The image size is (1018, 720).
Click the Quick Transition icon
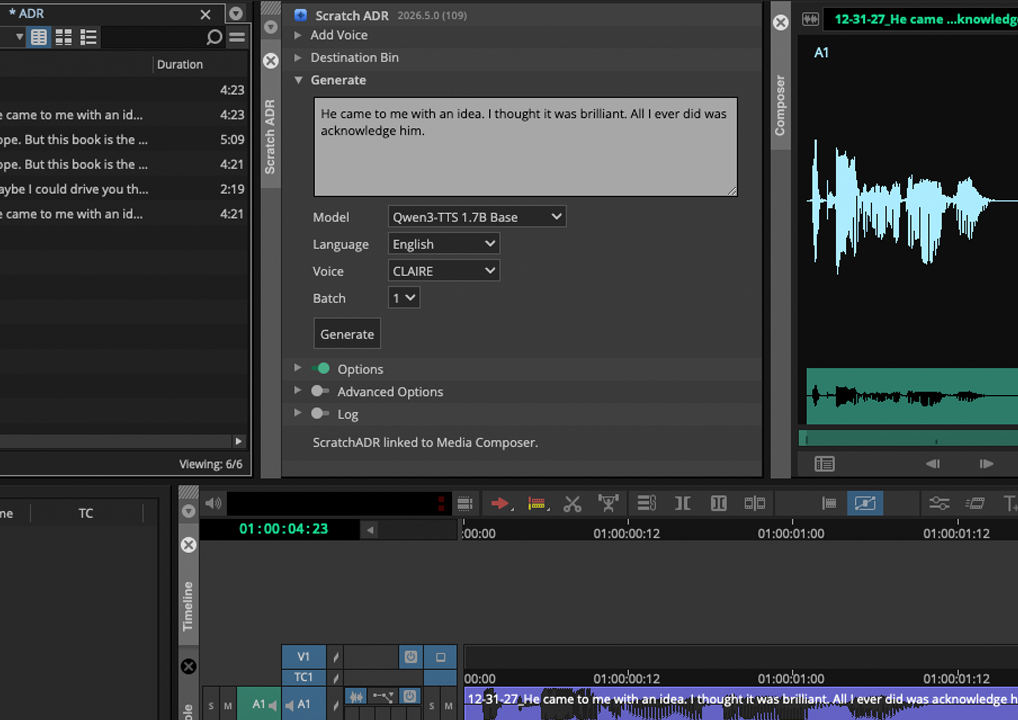point(754,503)
